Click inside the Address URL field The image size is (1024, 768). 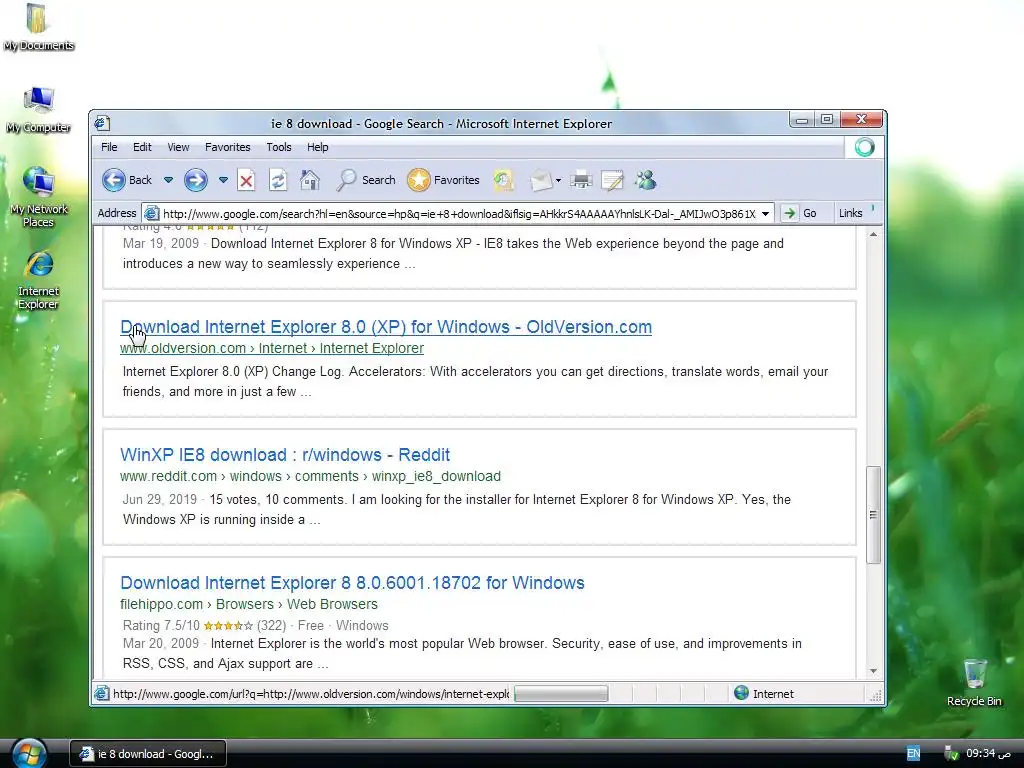coord(458,214)
